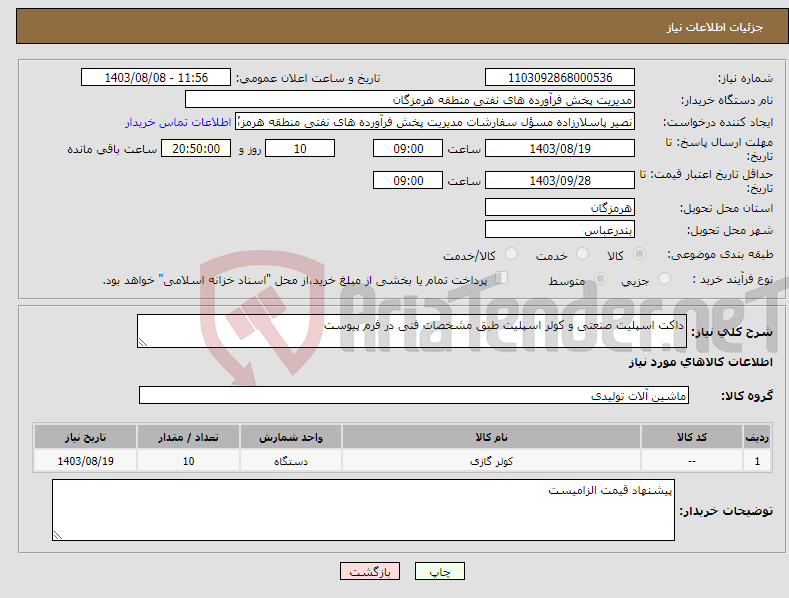The width and height of the screenshot is (789, 598).
Task: Click the remaining days field showing 10
Action: click(x=300, y=148)
